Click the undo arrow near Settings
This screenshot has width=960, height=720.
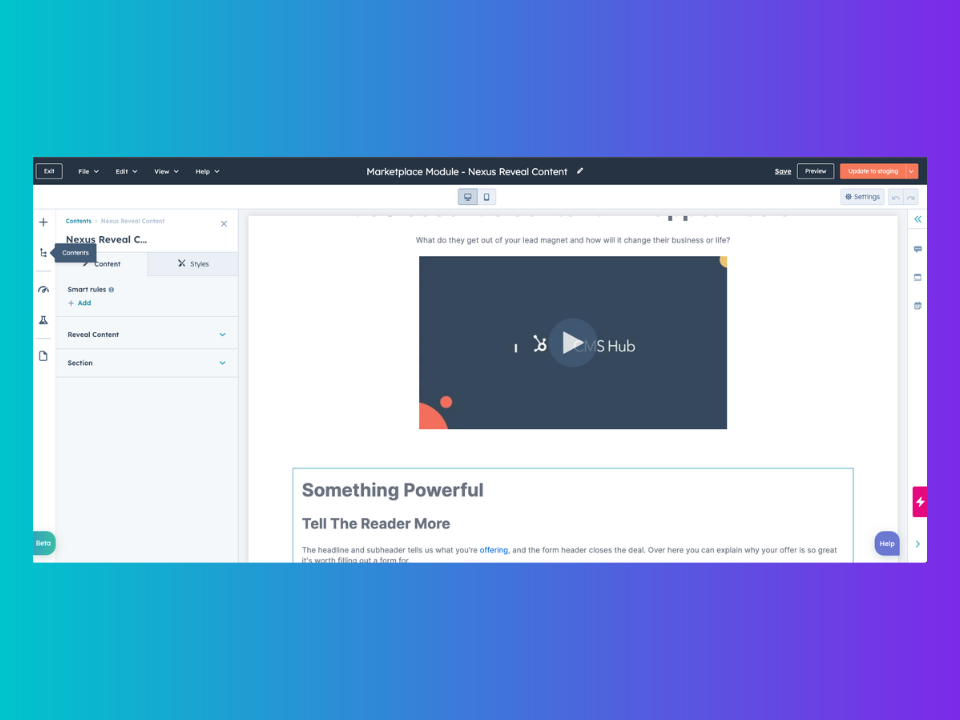point(897,196)
